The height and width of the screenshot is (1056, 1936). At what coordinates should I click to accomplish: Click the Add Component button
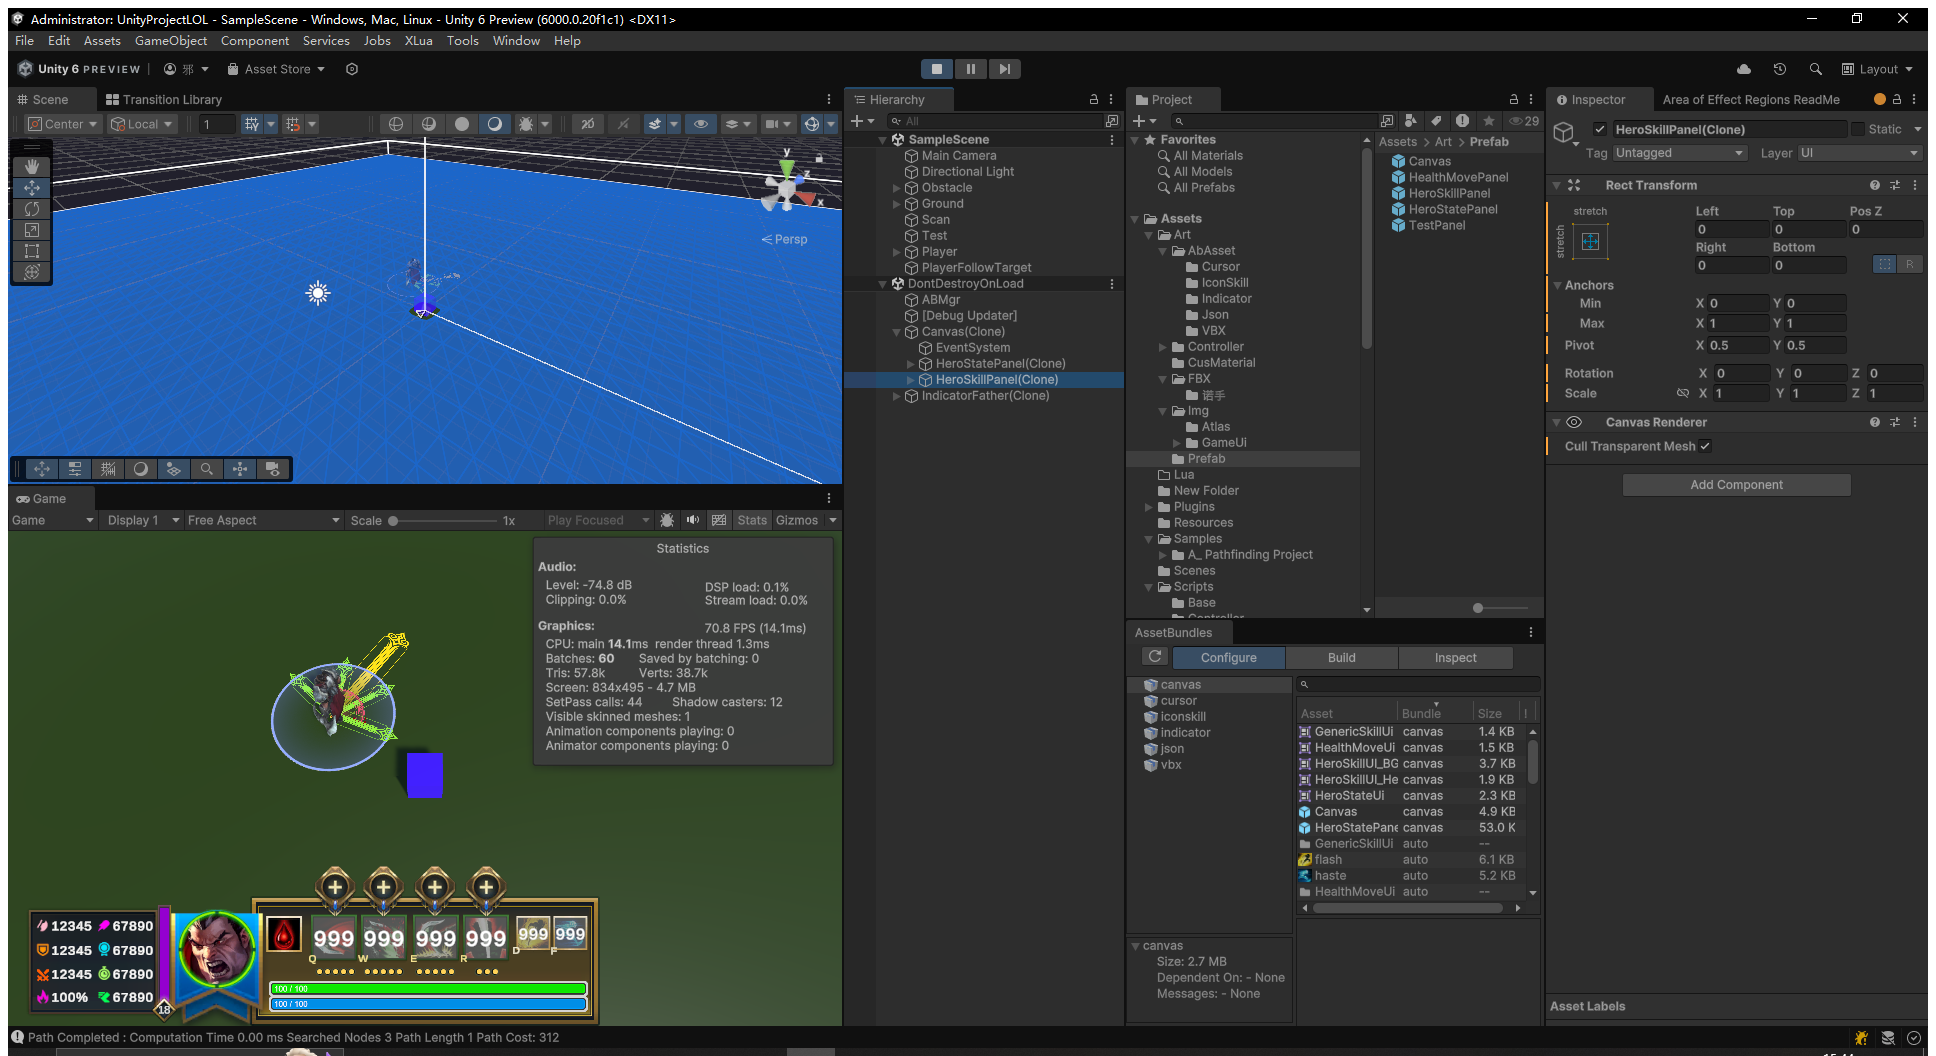click(x=1736, y=485)
